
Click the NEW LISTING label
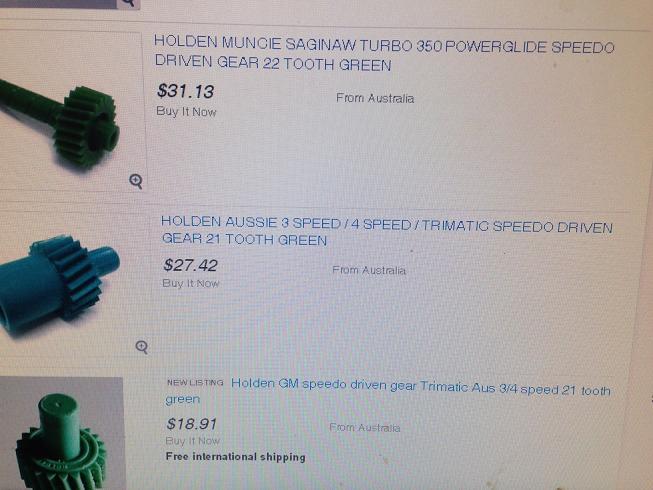point(195,382)
